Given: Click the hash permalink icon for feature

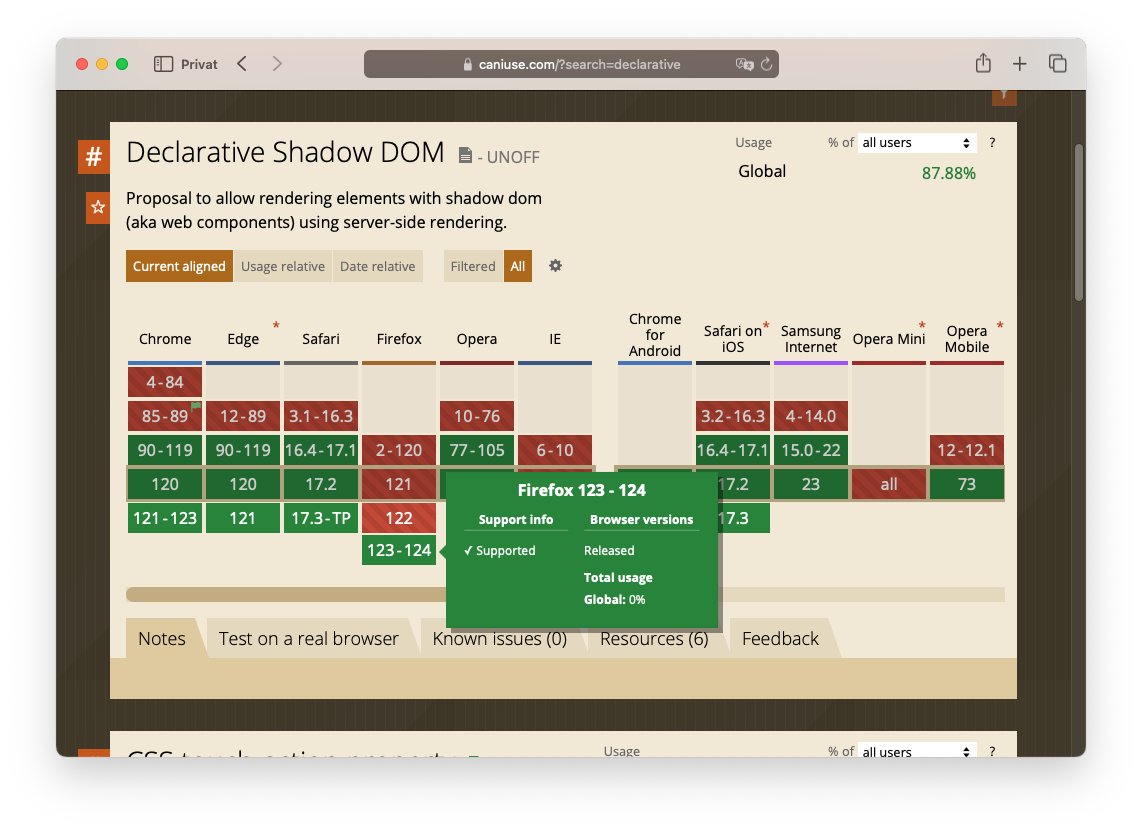Looking at the screenshot, I should pyautogui.click(x=94, y=157).
